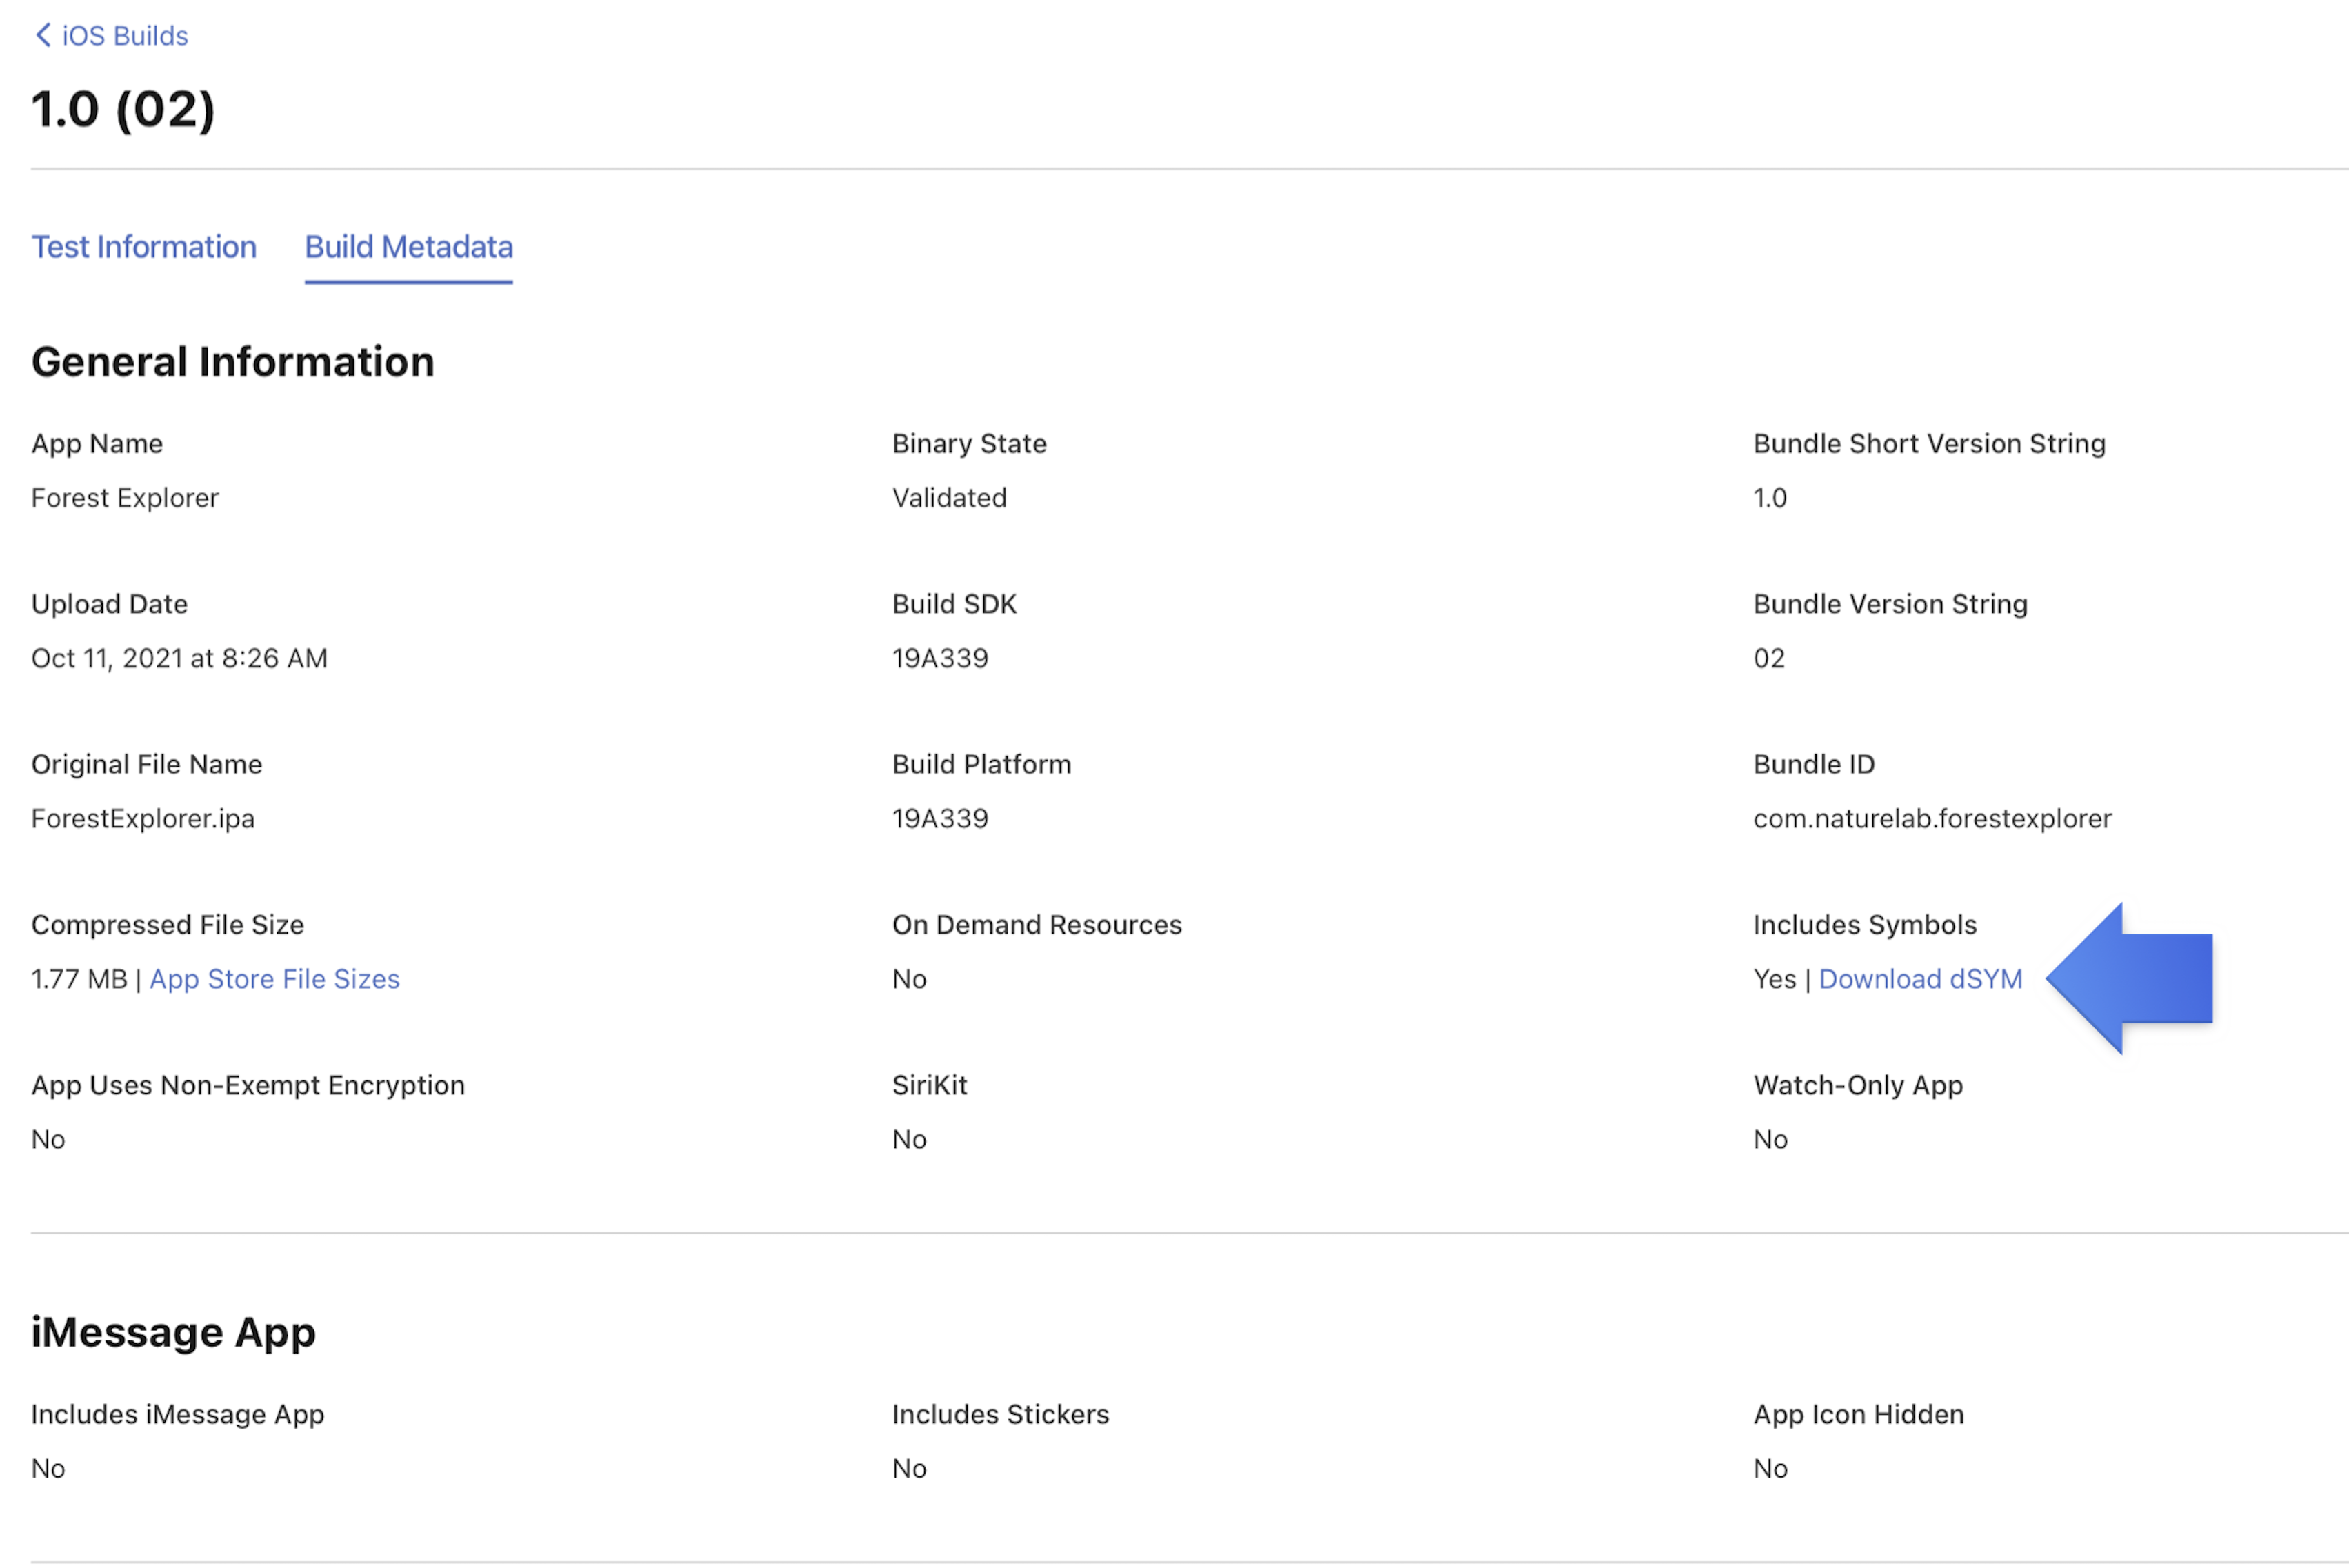Click the General Information heading

[232, 361]
